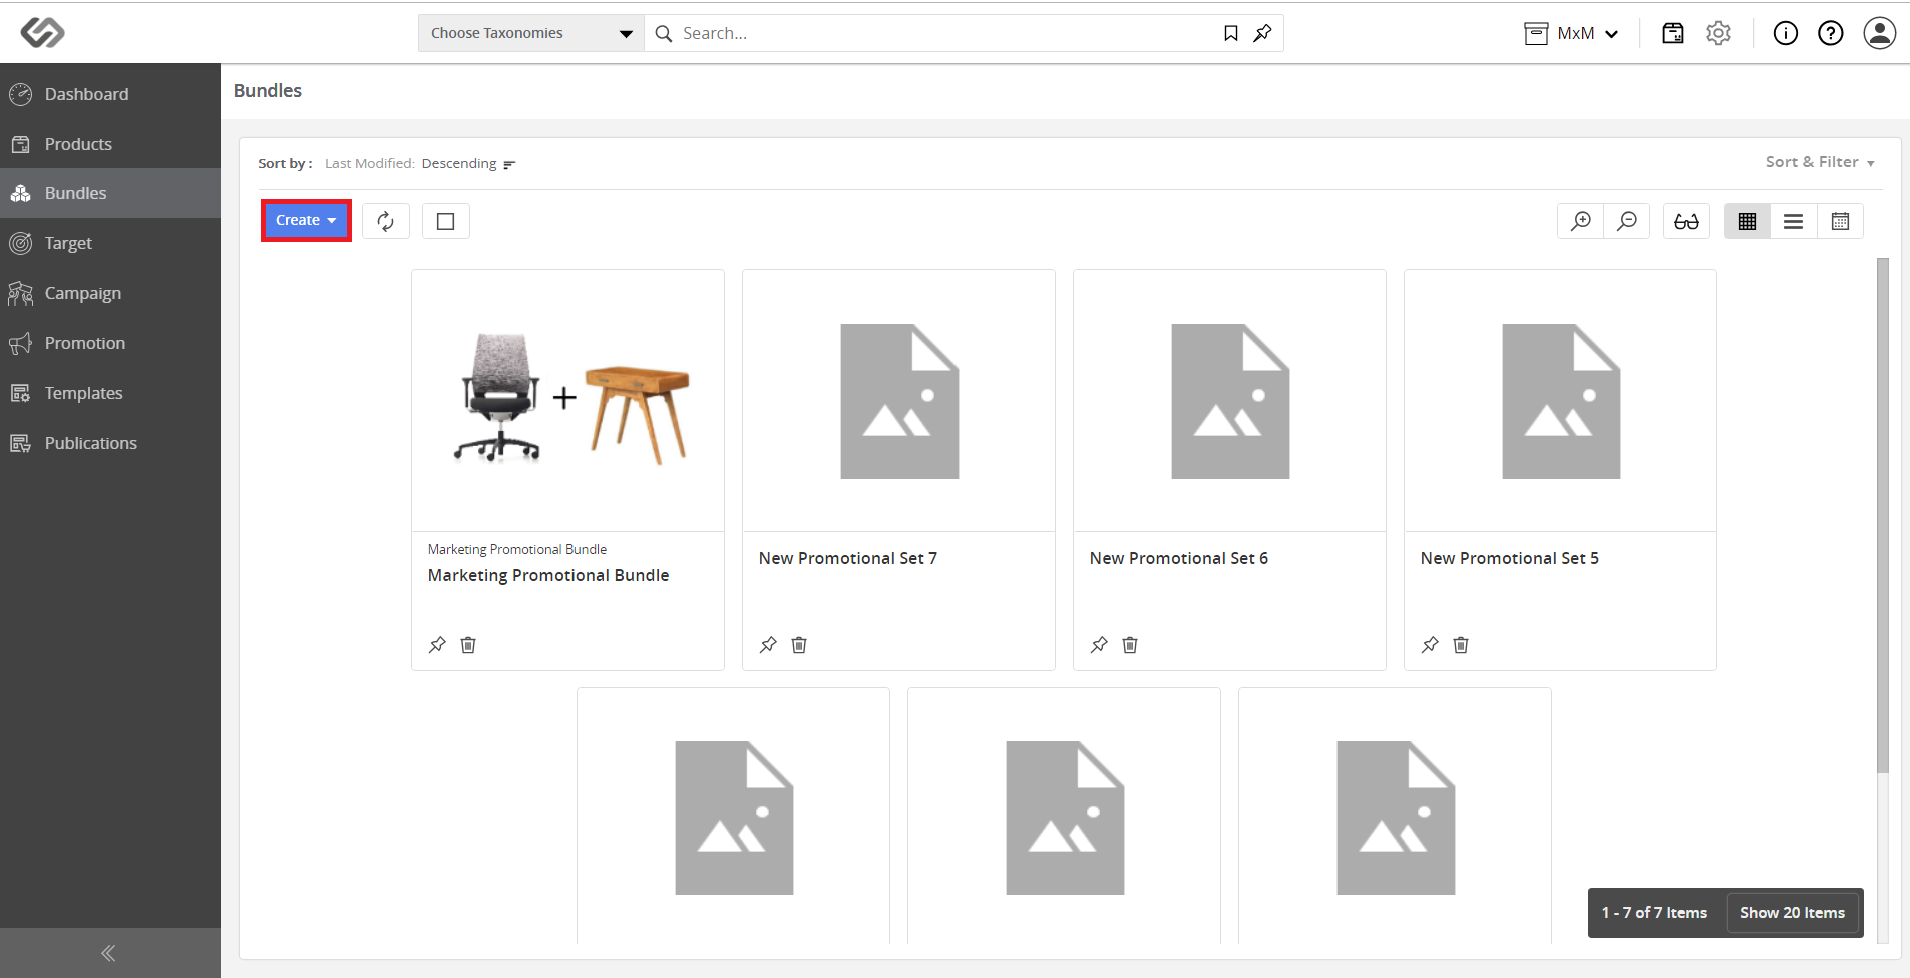
Task: Open the New Promotional Set 7 placeholder thumbnail
Action: 899,400
